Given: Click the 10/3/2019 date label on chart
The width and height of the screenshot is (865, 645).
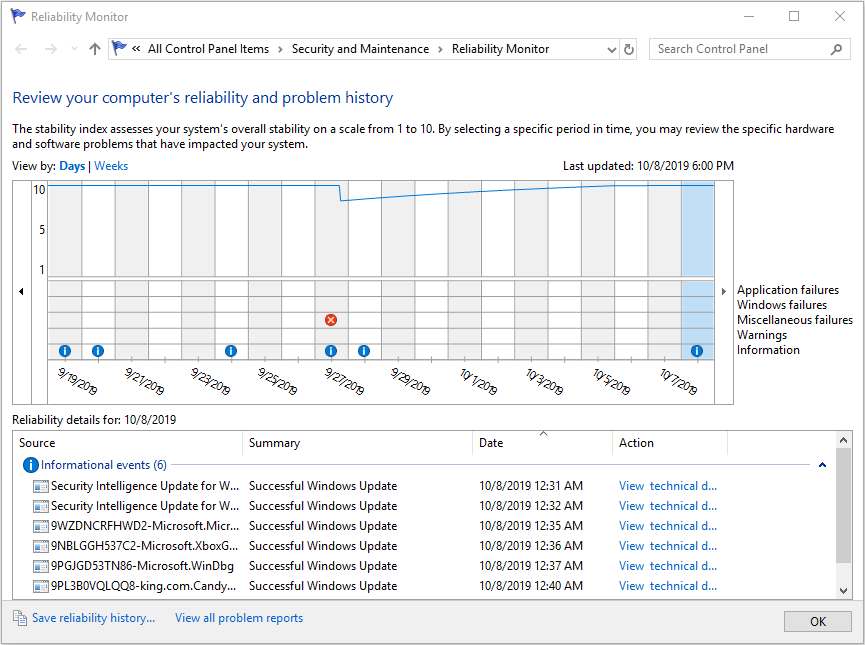Looking at the screenshot, I should tap(543, 381).
